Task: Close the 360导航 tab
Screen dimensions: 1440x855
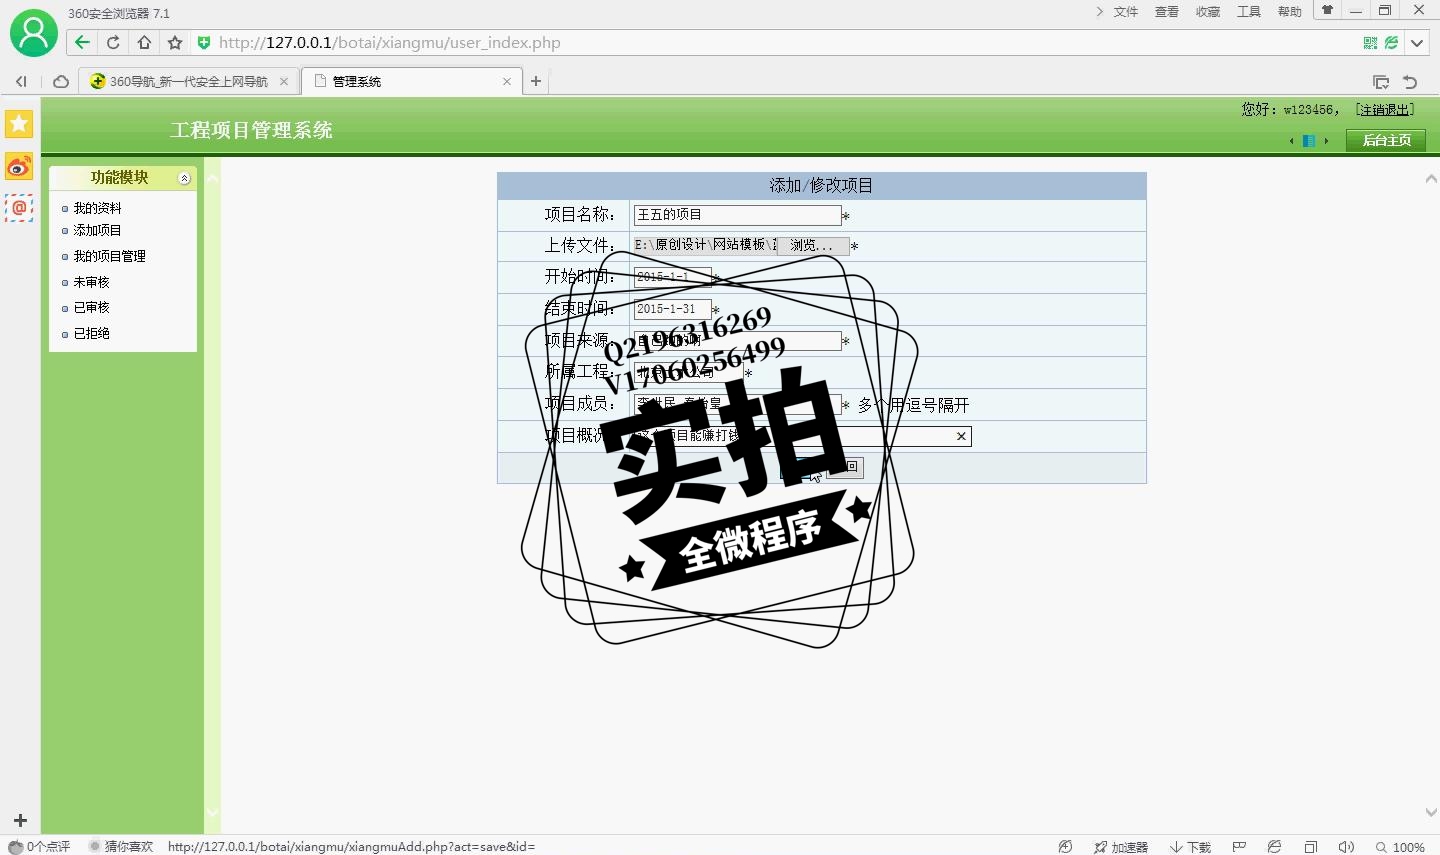Action: pos(284,82)
